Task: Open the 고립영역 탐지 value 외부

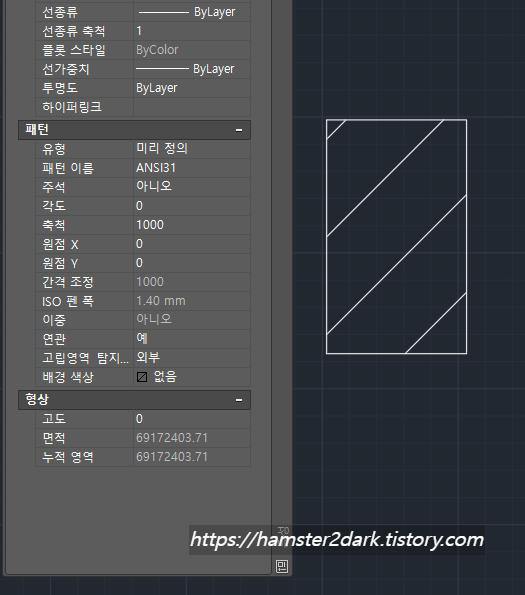Action: click(x=192, y=358)
